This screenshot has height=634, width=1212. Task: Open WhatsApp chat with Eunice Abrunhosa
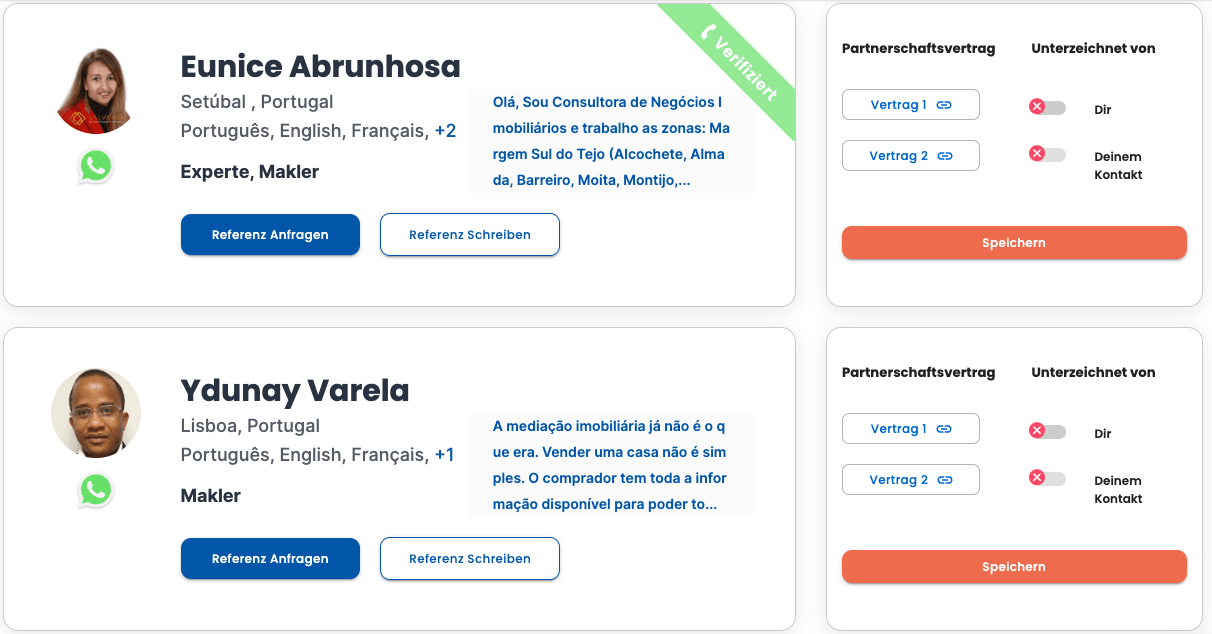(96, 166)
